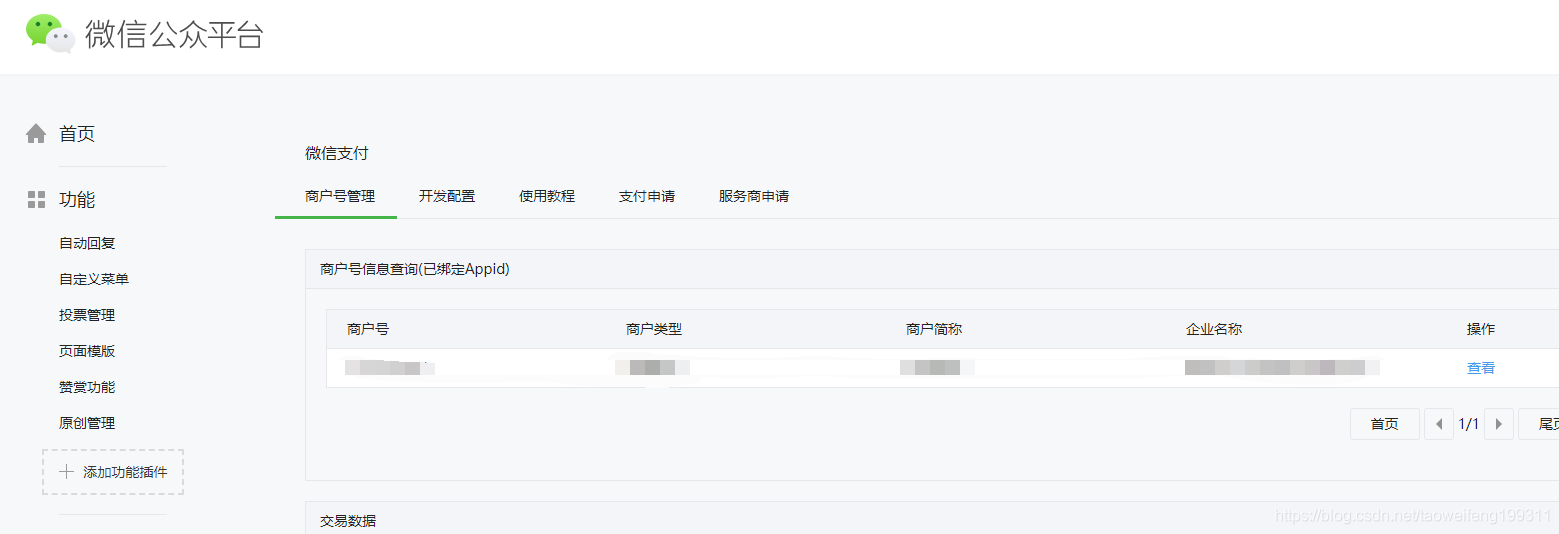
Task: Switch to the 服务商申请 tab
Action: (754, 196)
